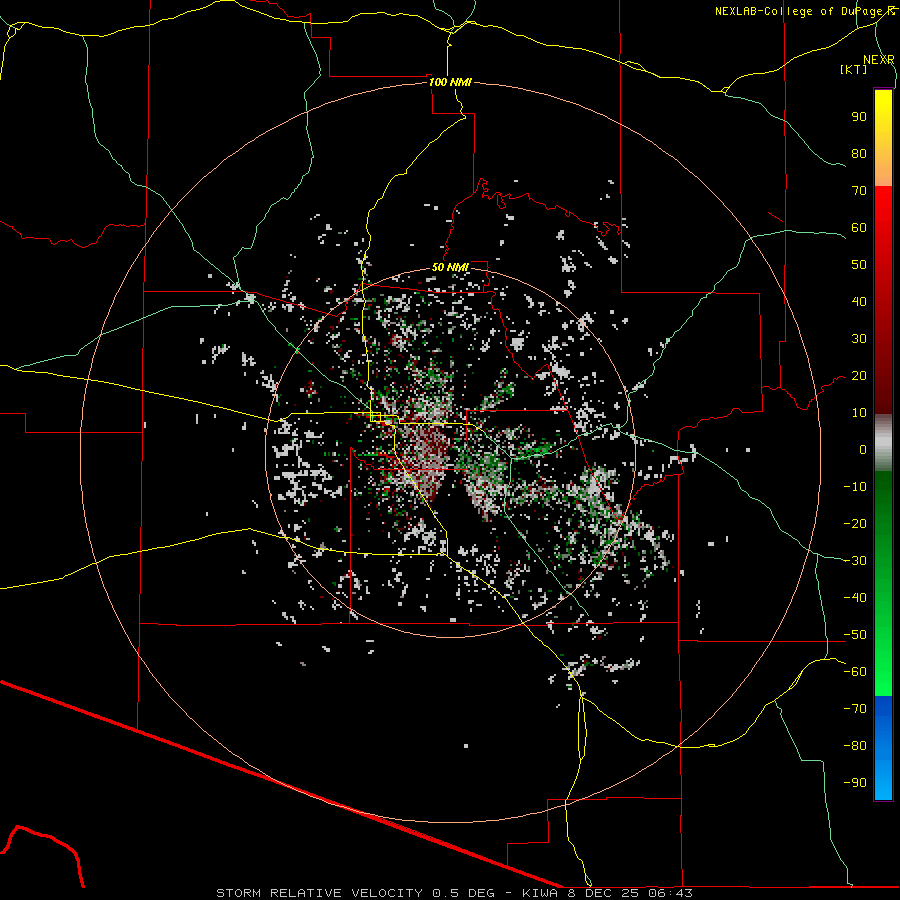The width and height of the screenshot is (900, 900).
Task: Click the KT units label above the color scale
Action: click(854, 69)
